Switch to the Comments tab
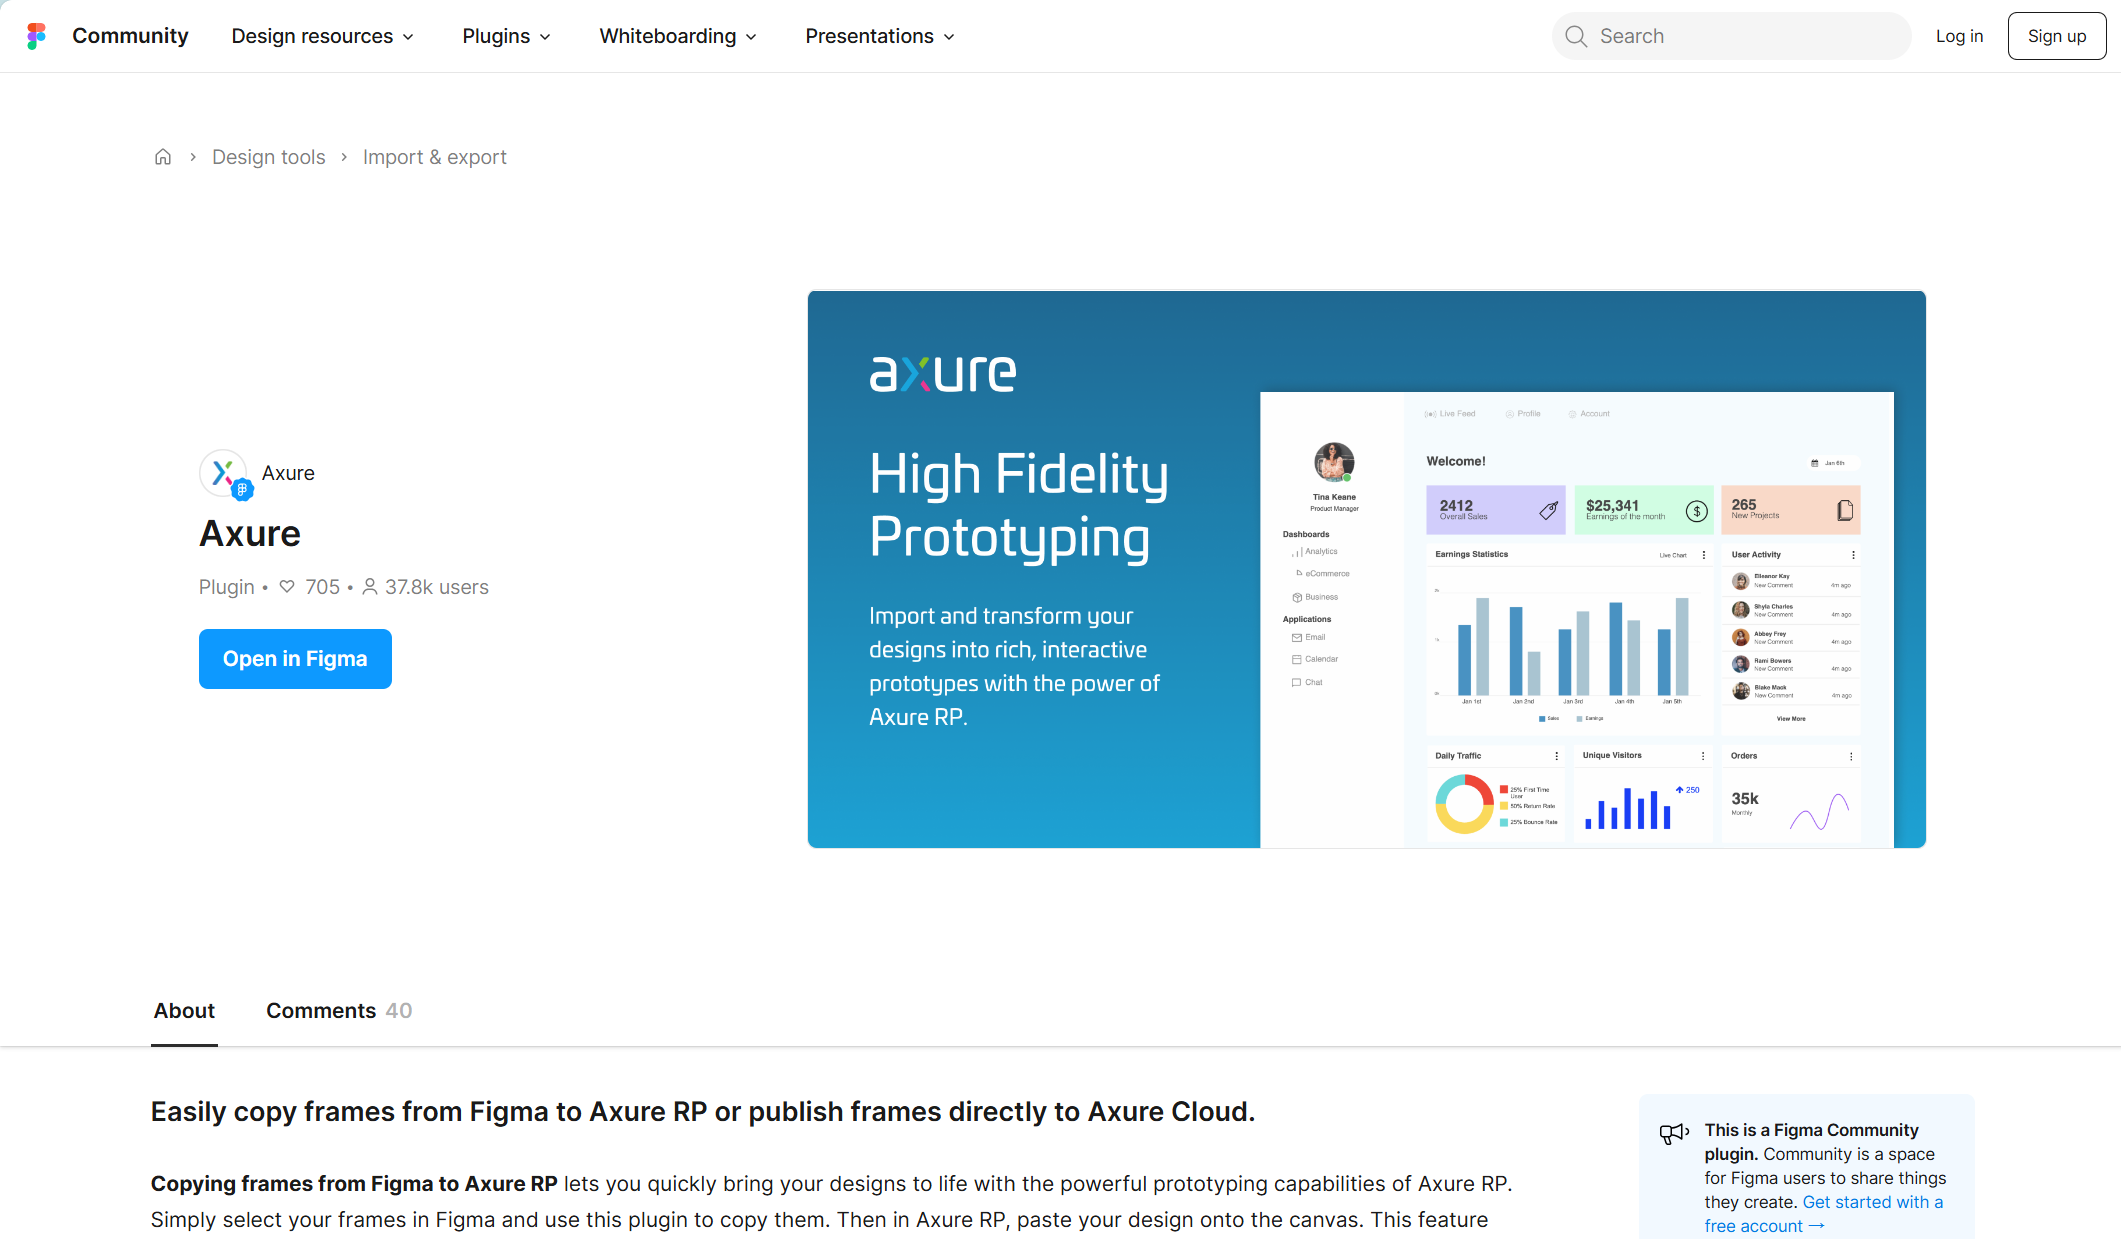This screenshot has width=2121, height=1239. click(339, 1011)
